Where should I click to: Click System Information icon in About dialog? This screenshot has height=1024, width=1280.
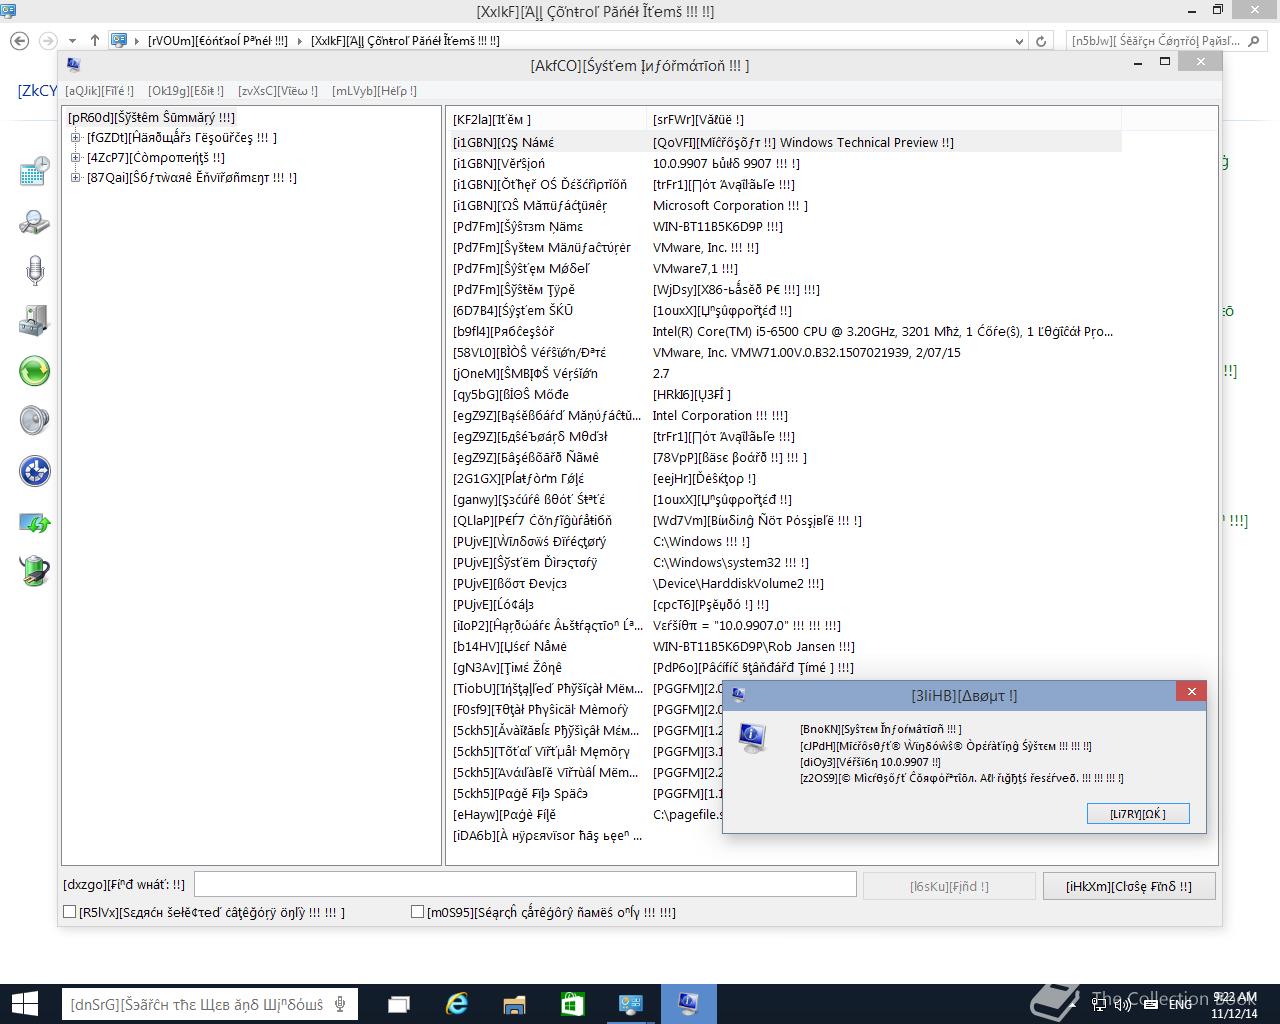pos(752,737)
